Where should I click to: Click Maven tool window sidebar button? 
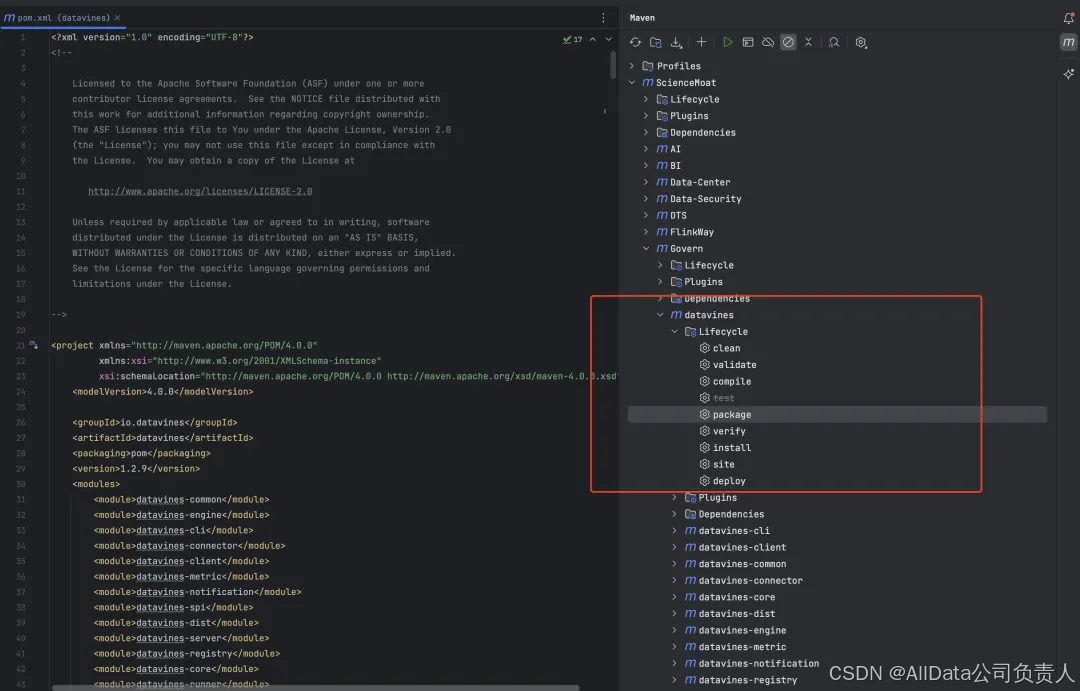(x=1068, y=43)
